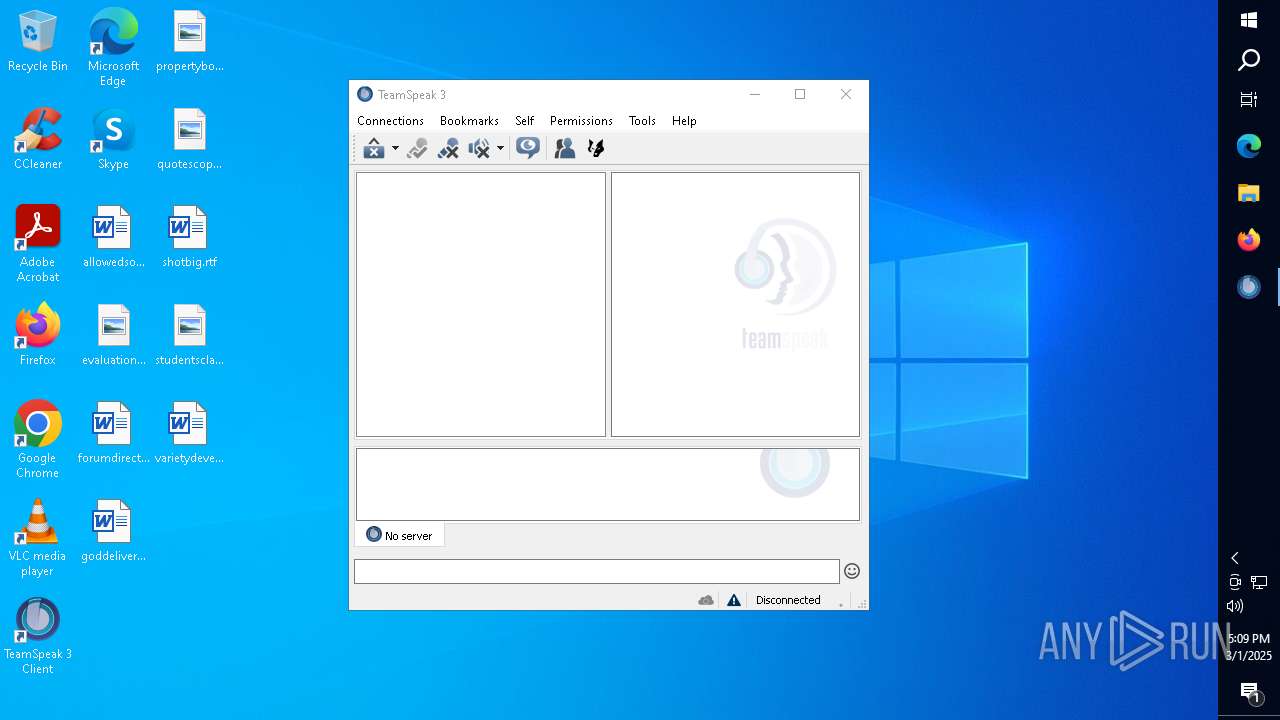Open Google Chrome desktop icon
The height and width of the screenshot is (720, 1280).
pos(38,440)
